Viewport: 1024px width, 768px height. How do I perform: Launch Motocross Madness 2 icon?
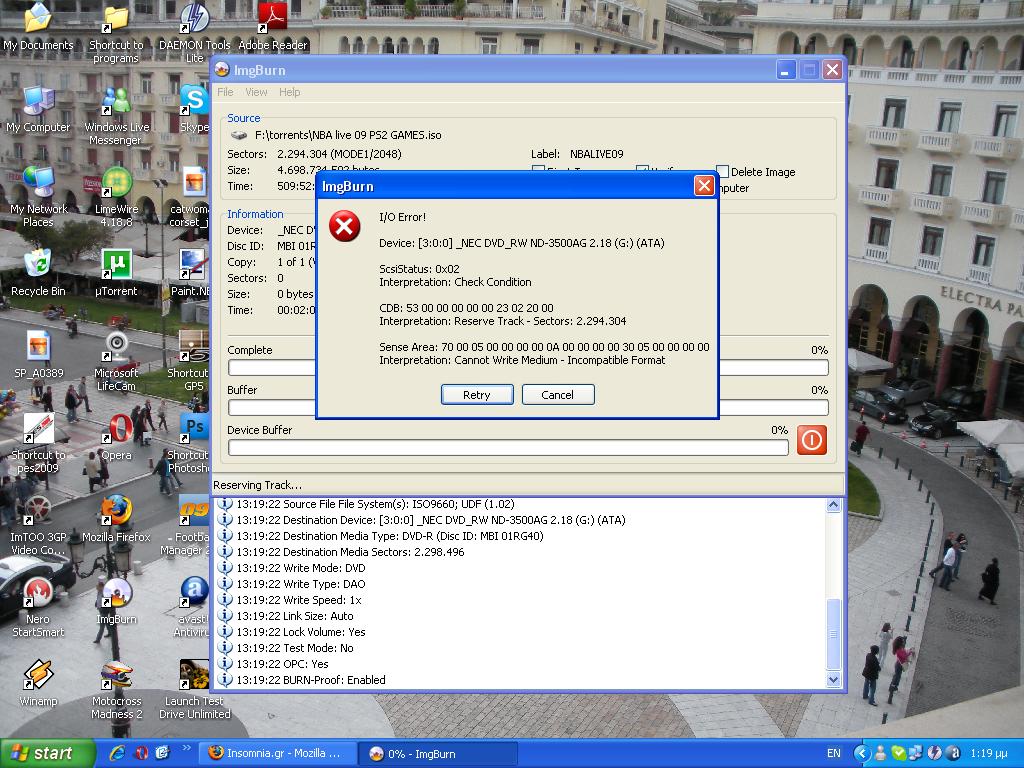pos(116,690)
